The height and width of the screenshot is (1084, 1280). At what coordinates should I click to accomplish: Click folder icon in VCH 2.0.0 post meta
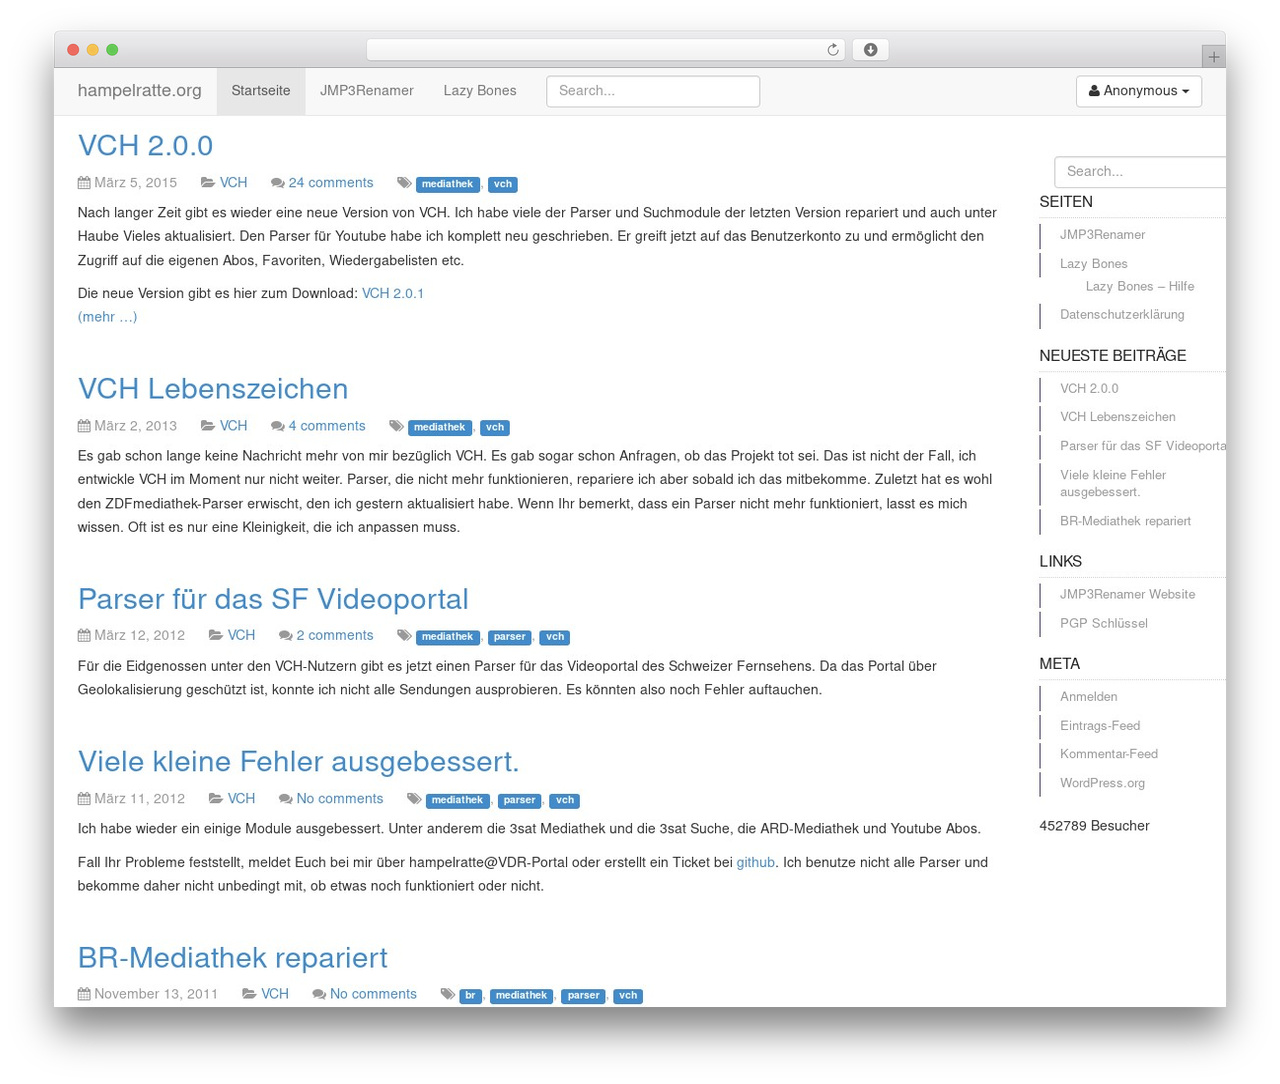tap(207, 183)
